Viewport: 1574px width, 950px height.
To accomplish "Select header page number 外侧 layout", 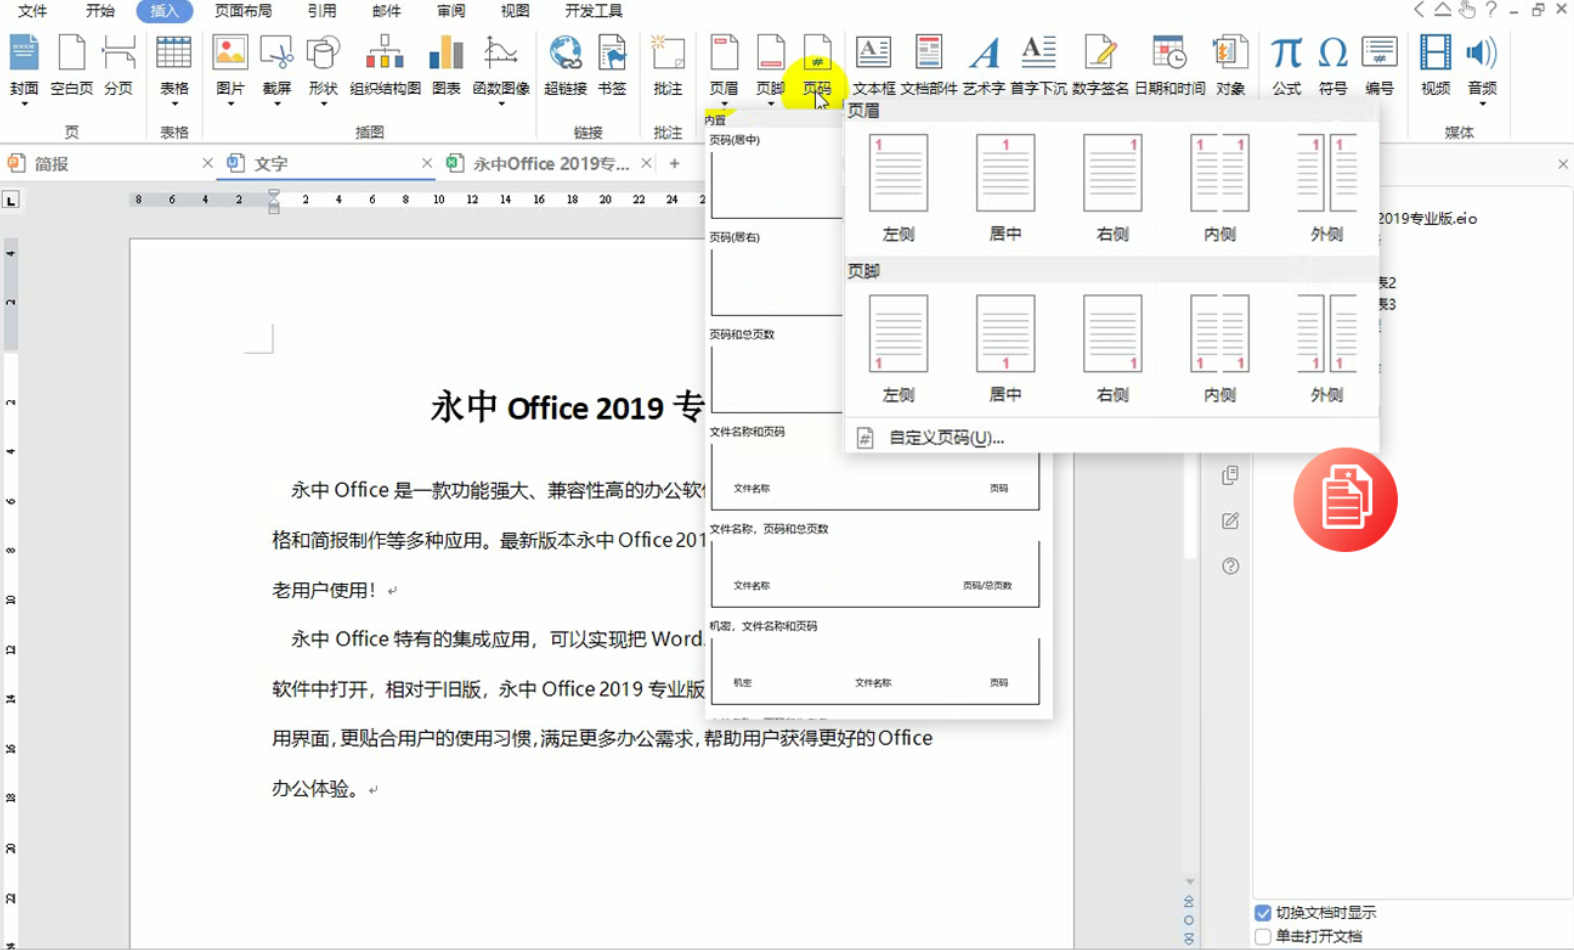I will click(x=1327, y=187).
